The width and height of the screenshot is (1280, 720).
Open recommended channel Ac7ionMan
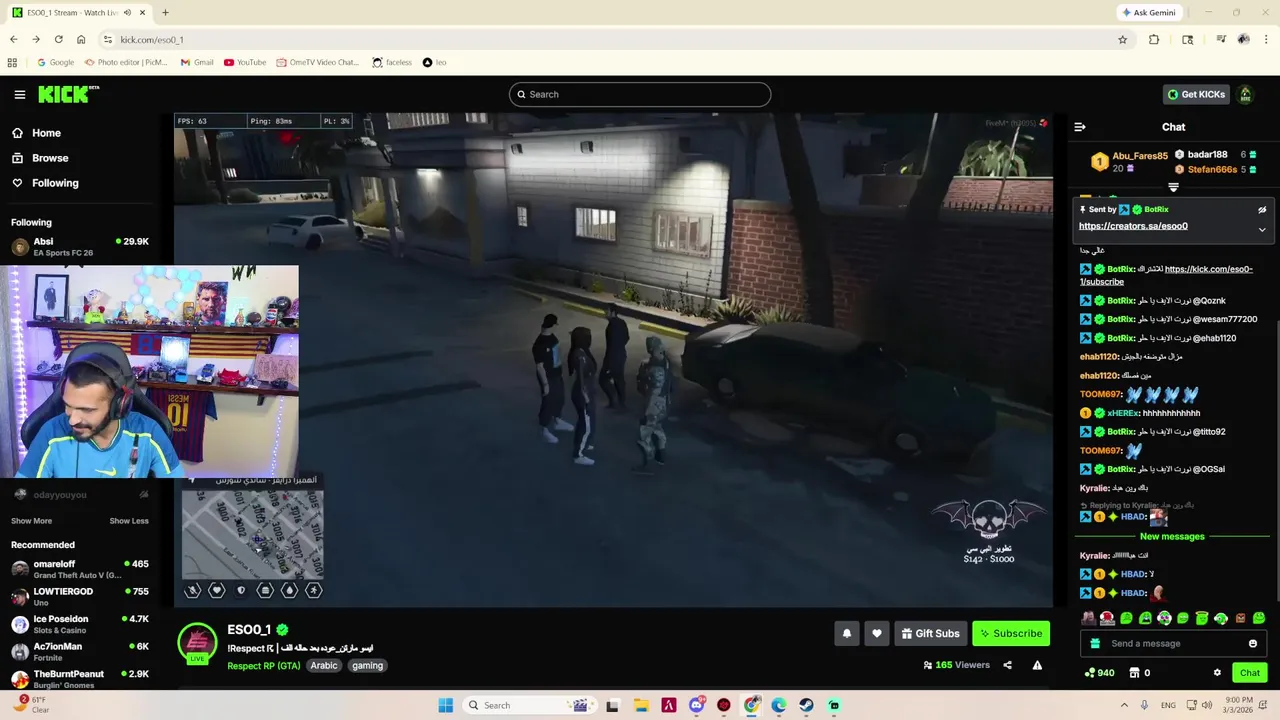tap(80, 651)
